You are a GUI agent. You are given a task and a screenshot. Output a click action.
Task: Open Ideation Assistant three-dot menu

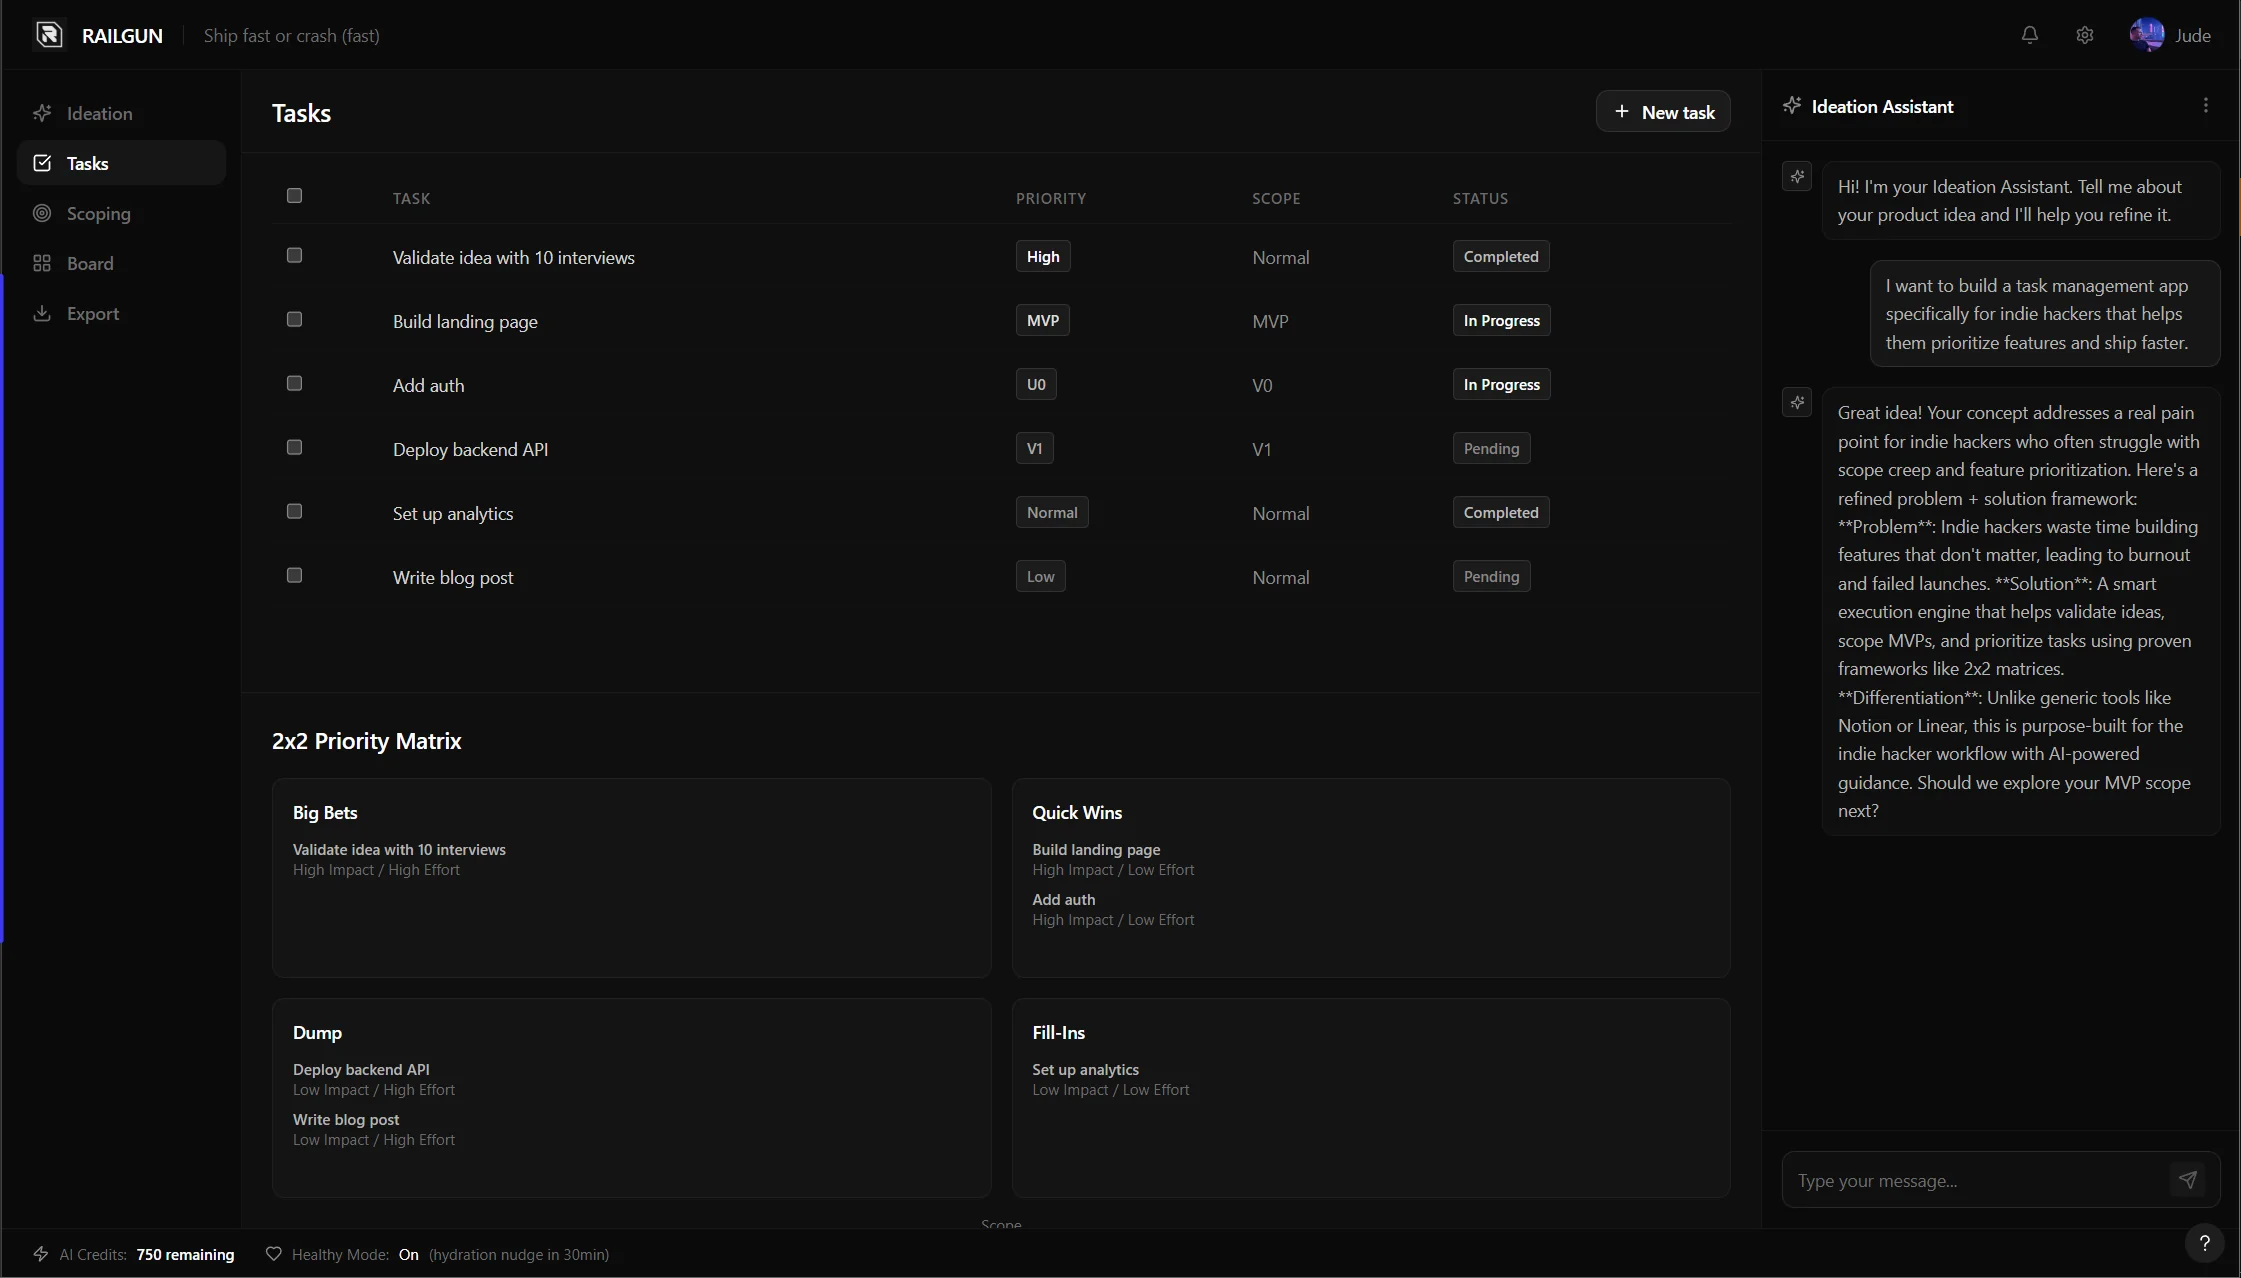pos(2205,106)
